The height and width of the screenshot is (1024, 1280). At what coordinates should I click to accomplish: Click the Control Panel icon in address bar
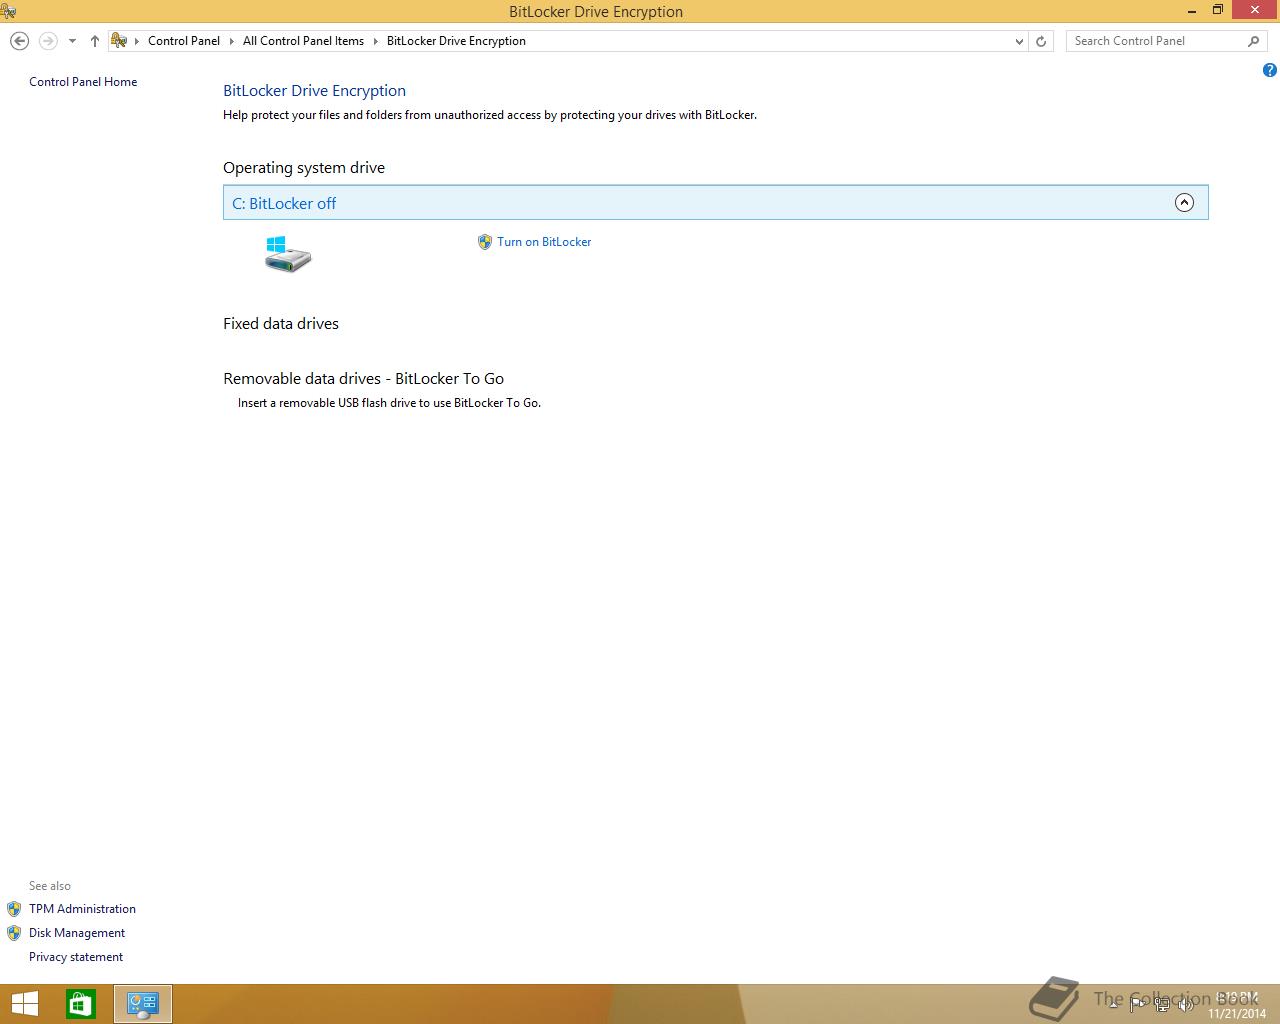(x=119, y=41)
